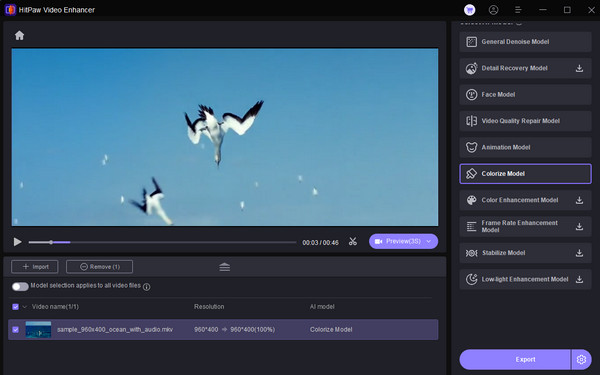This screenshot has height=375, width=600.
Task: Open the shopping cart icon in title bar
Action: click(470, 10)
